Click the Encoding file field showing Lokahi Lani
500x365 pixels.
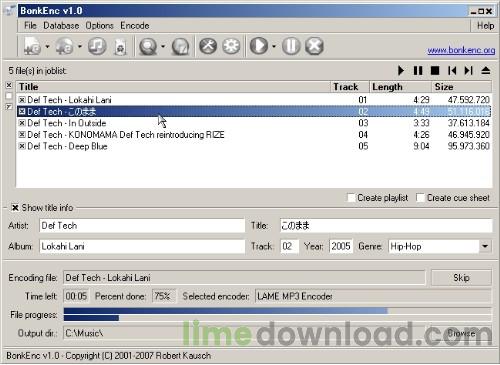244,278
